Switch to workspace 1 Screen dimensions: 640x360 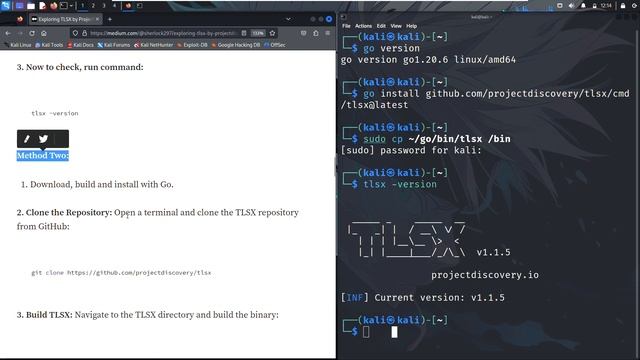[x=82, y=6]
